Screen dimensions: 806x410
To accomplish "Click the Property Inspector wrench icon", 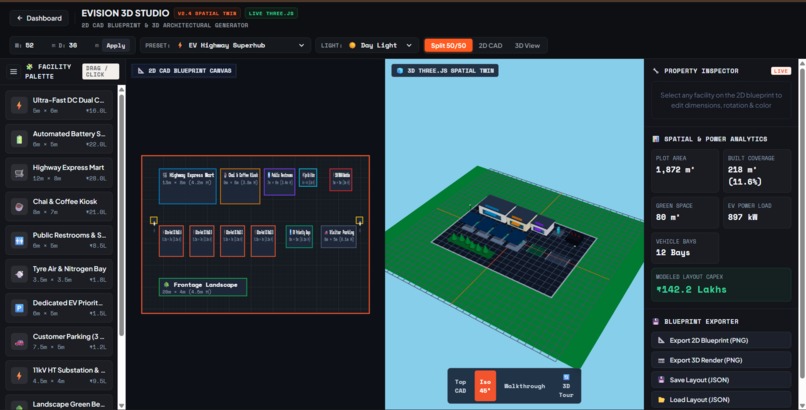I will 656,71.
